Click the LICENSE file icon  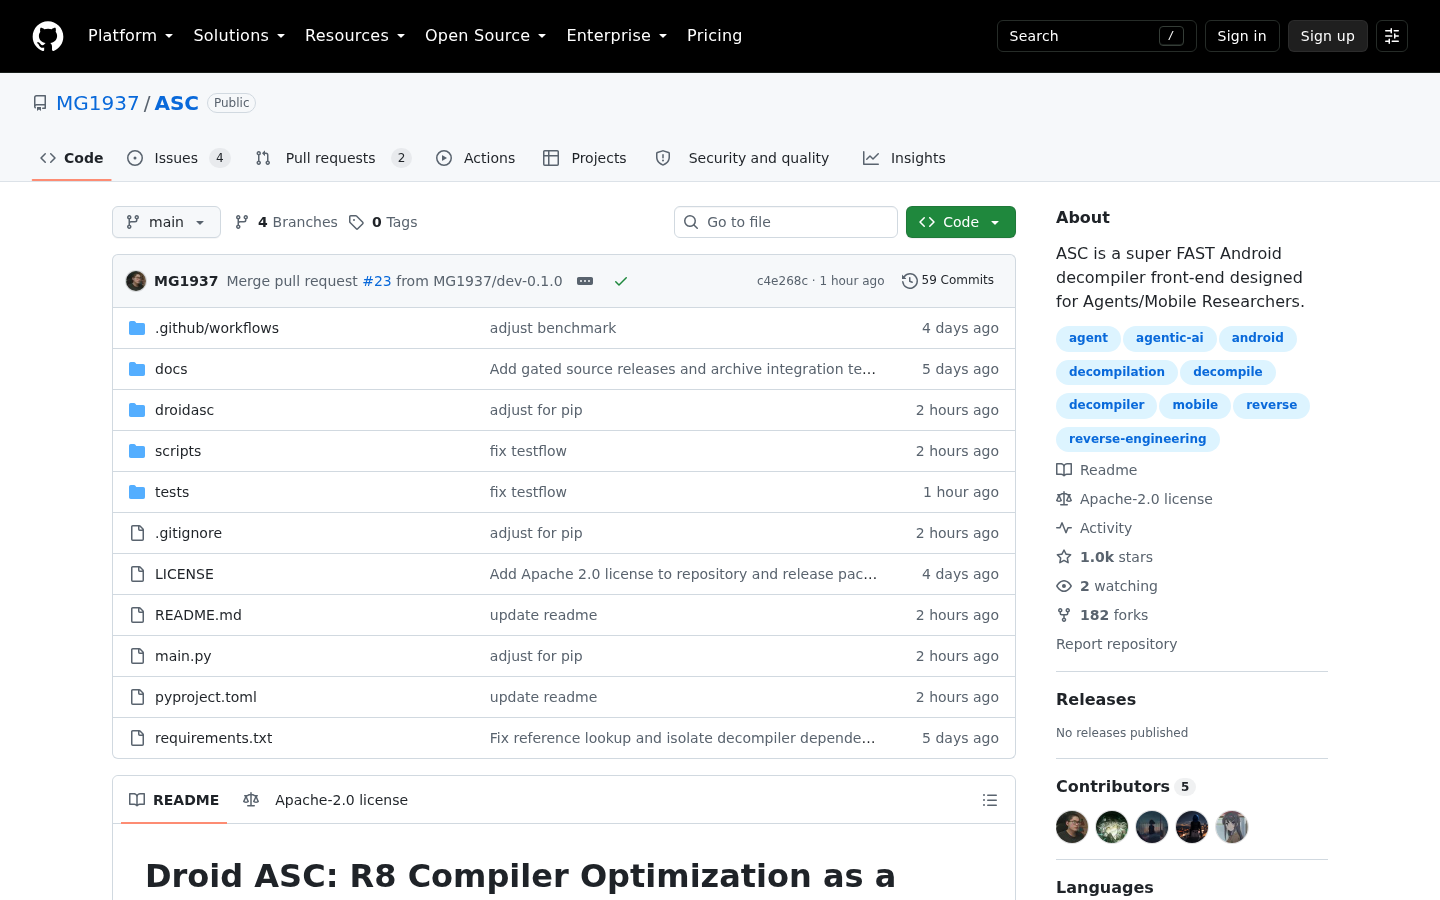tap(137, 574)
